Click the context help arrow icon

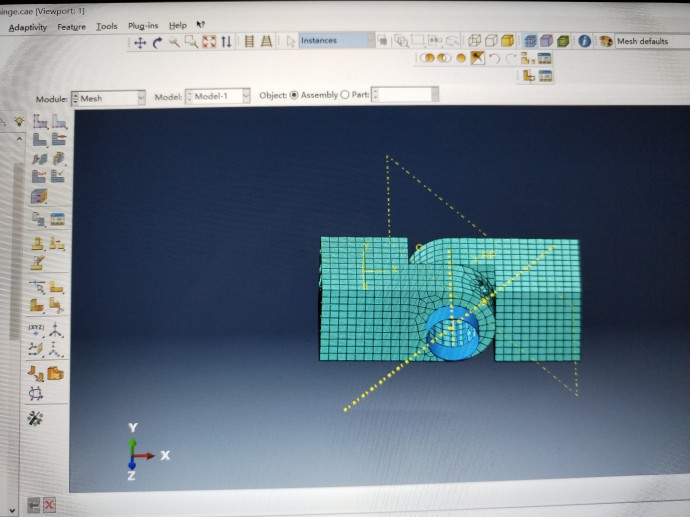(x=201, y=25)
